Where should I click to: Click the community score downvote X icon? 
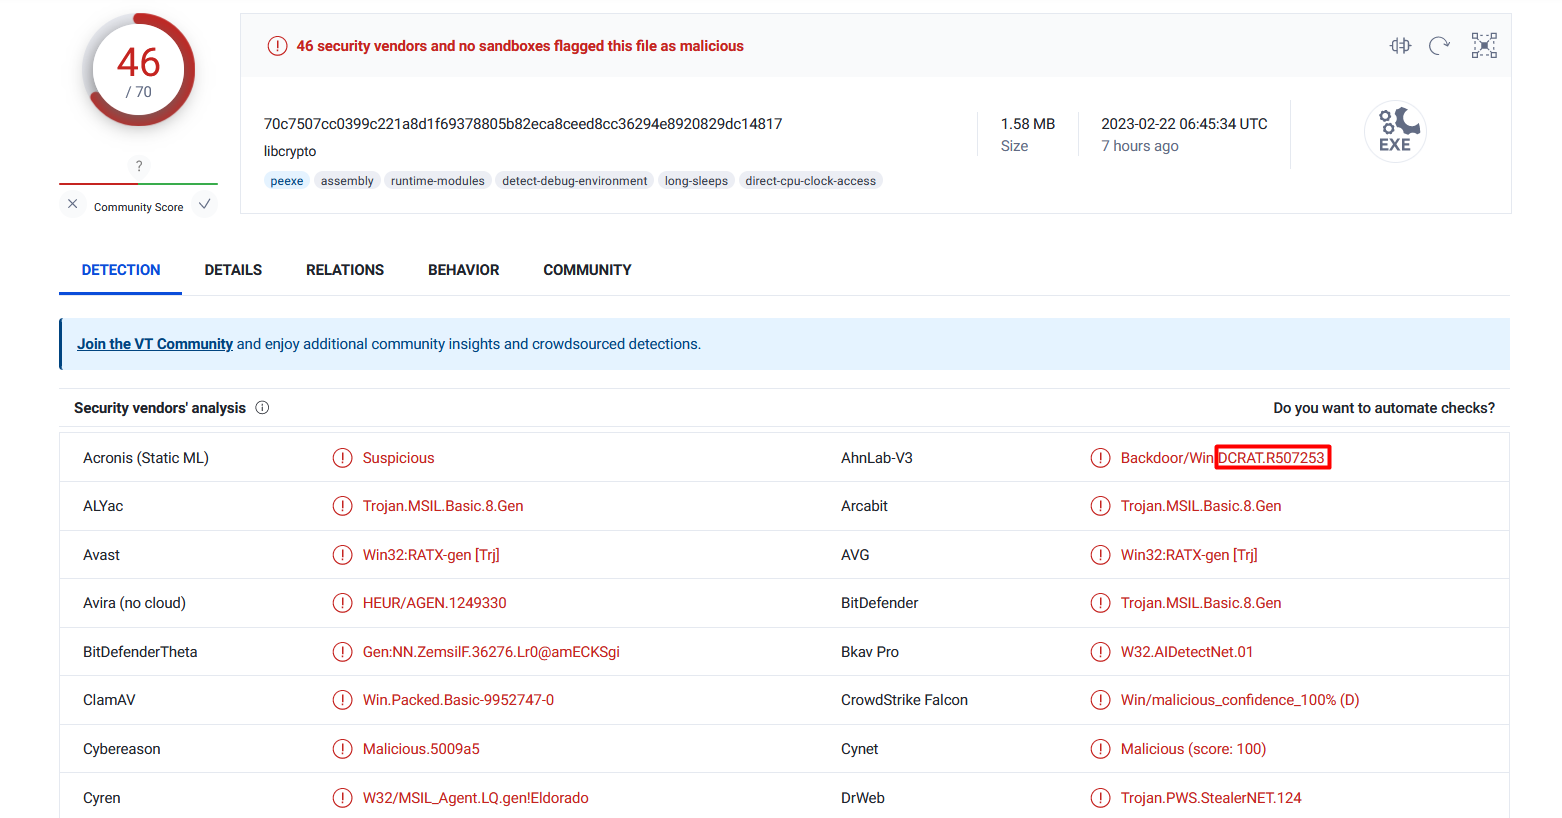pyautogui.click(x=73, y=204)
